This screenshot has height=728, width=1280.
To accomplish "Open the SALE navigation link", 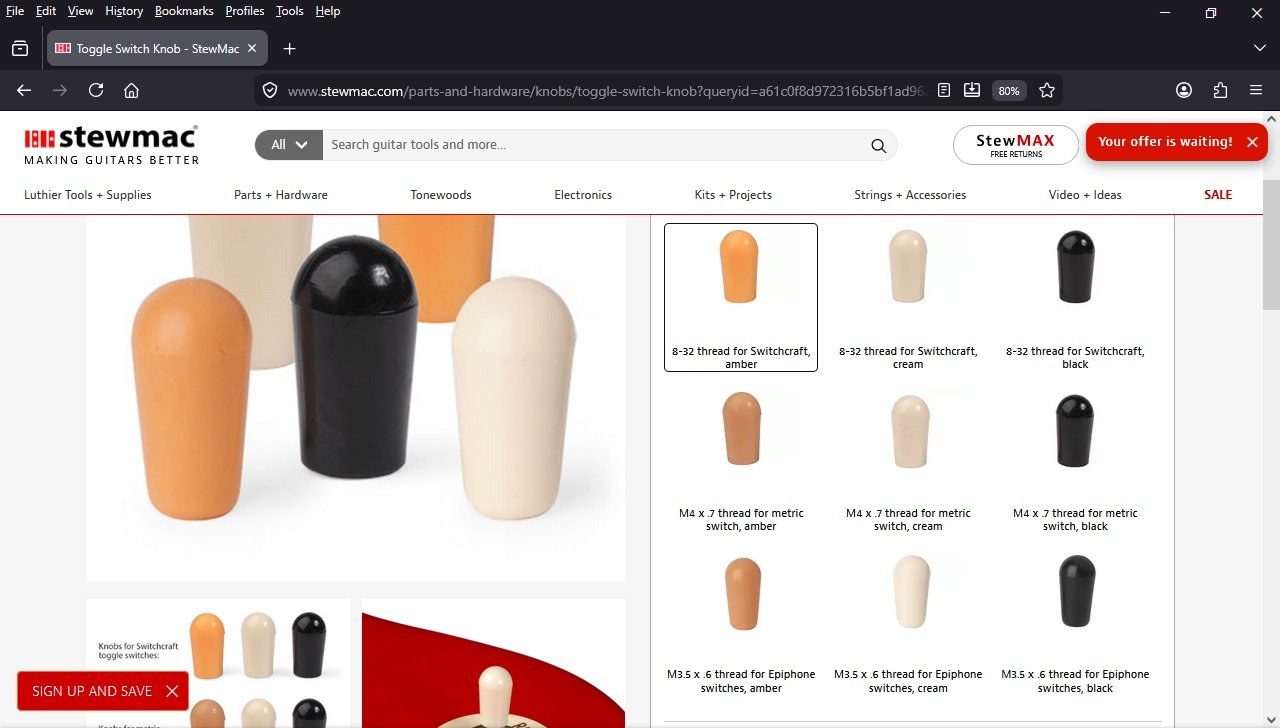I will (1218, 195).
